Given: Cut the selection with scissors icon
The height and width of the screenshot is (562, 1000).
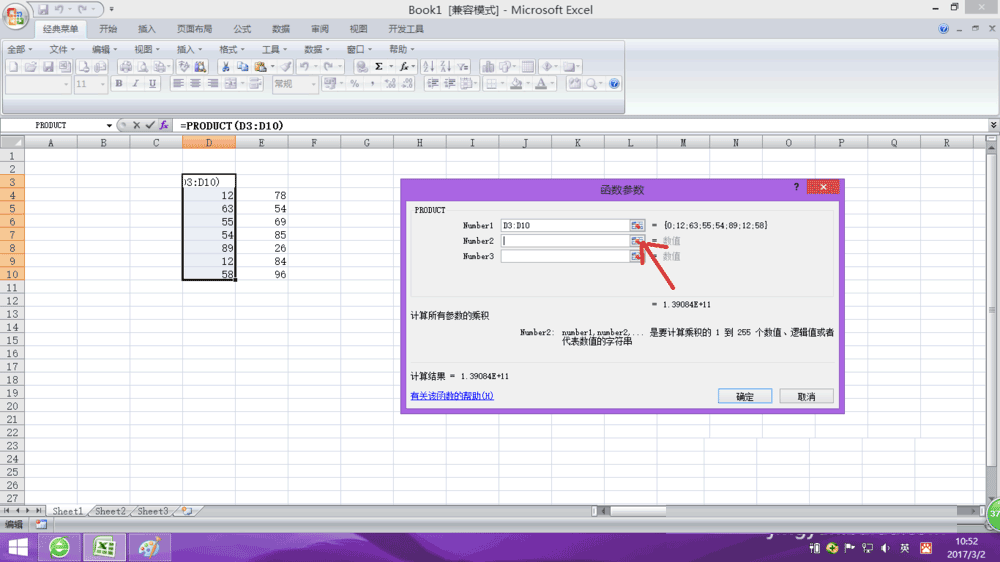Looking at the screenshot, I should (225, 66).
